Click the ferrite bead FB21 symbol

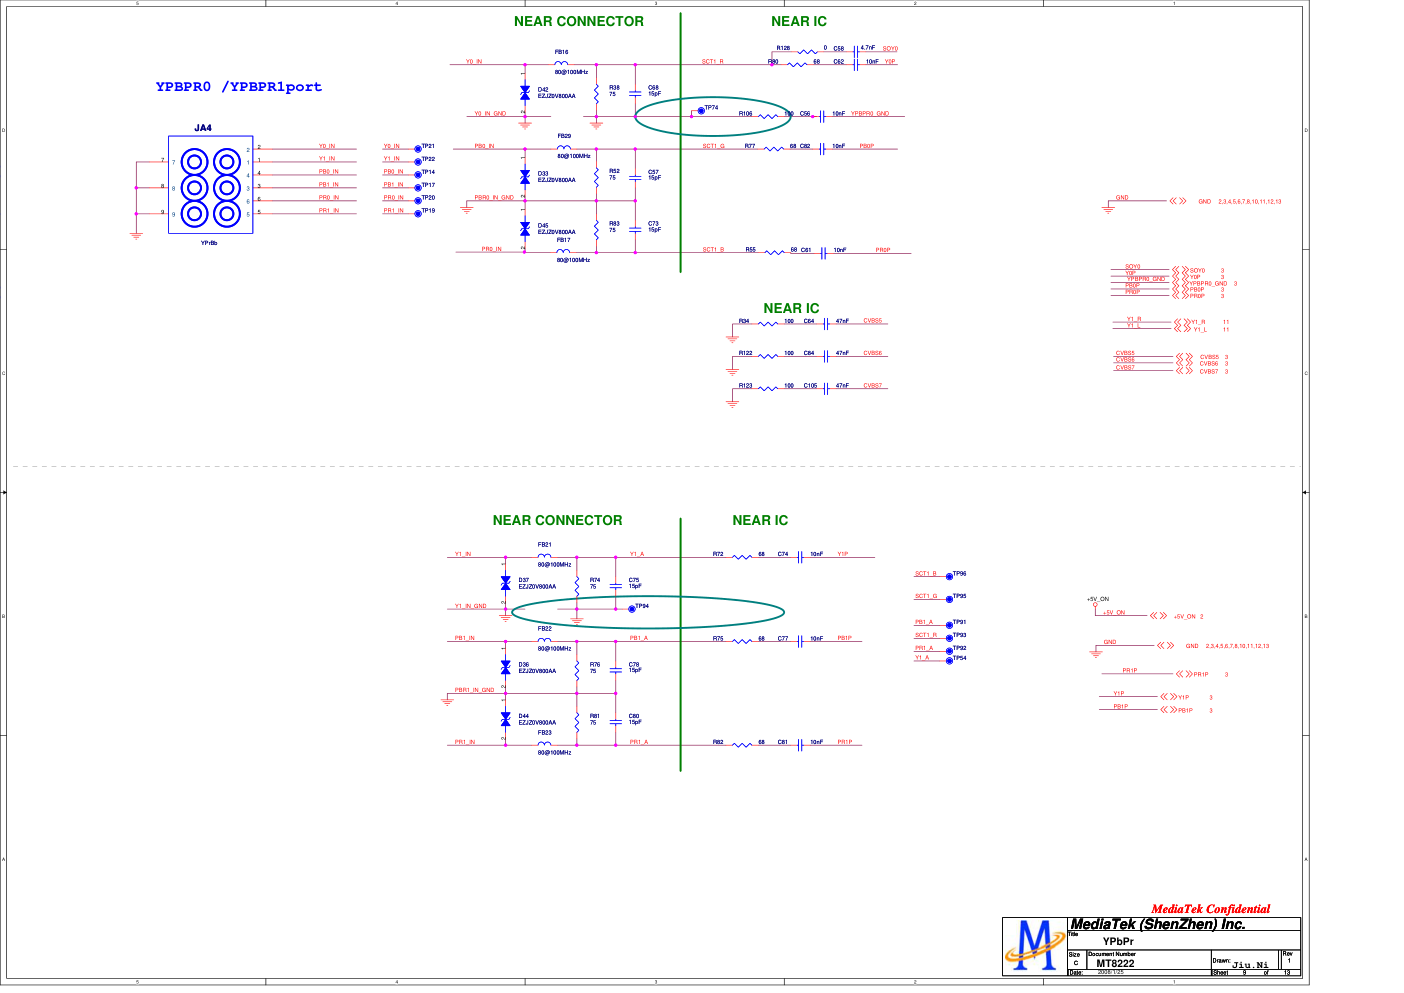click(x=544, y=555)
